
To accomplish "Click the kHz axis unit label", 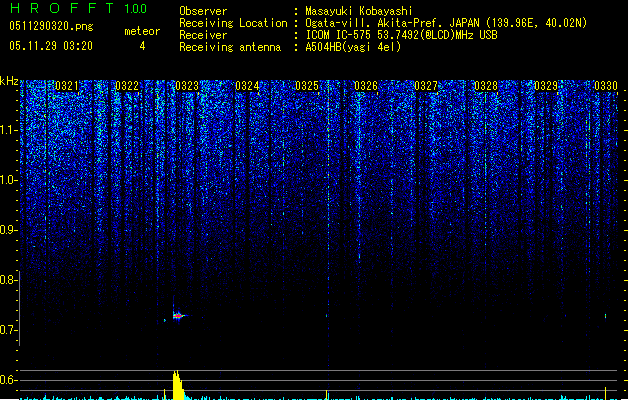I will pos(9,81).
